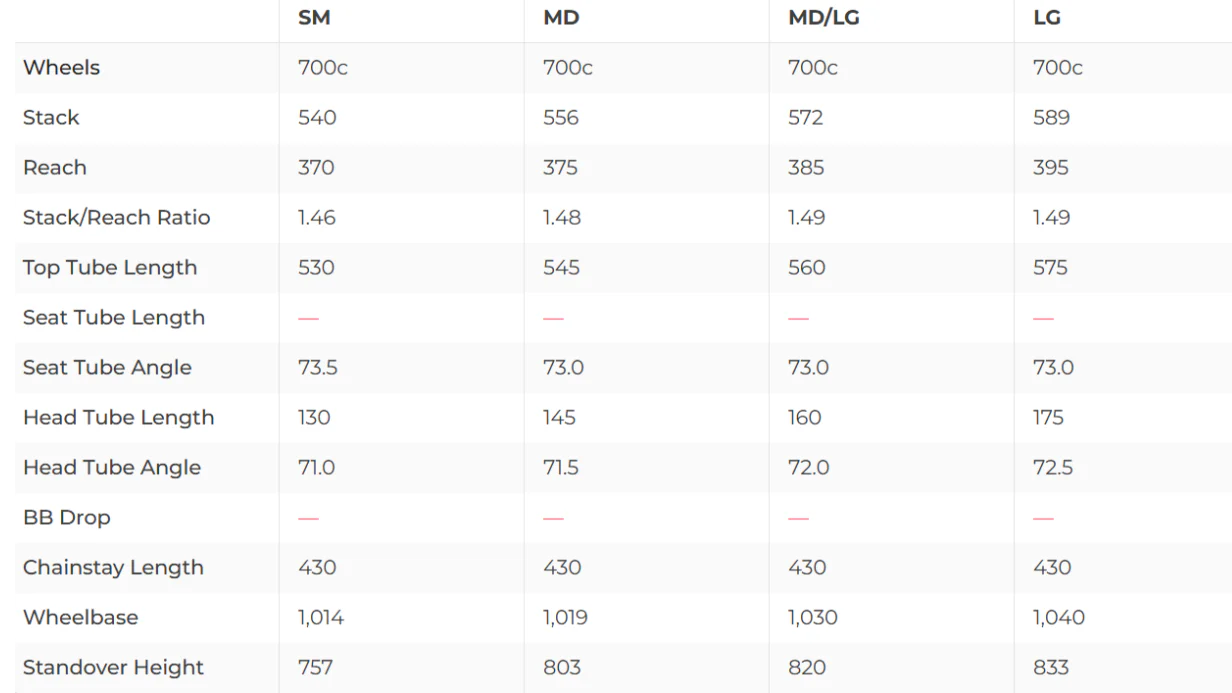
Task: Click the Top Tube Length label
Action: (x=110, y=268)
